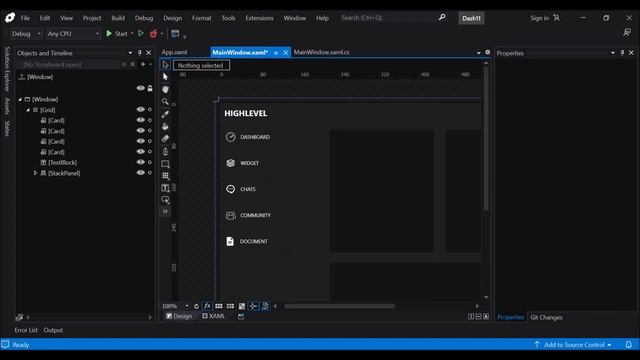Click Add to Source Control
This screenshot has width=640, height=360.
click(573, 345)
